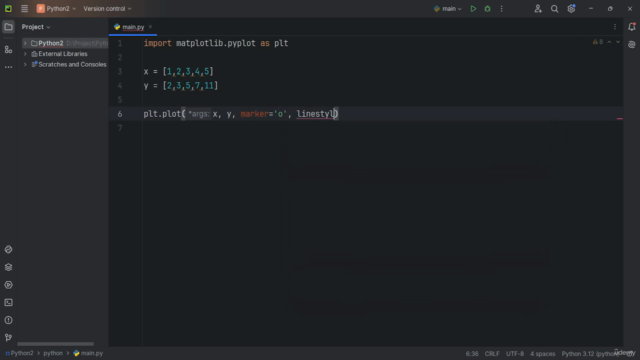
Task: Open line:column 6:36 status widget
Action: (472, 353)
